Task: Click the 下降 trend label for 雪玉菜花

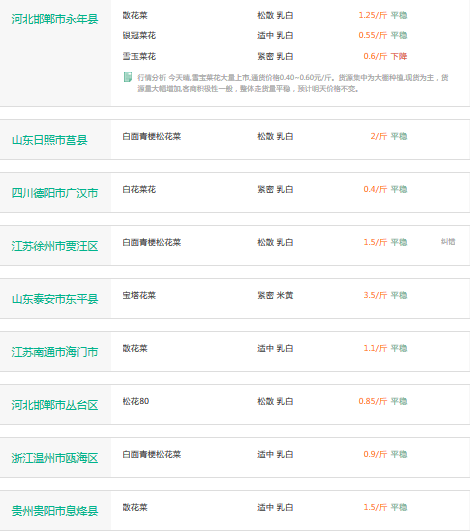Action: click(399, 56)
